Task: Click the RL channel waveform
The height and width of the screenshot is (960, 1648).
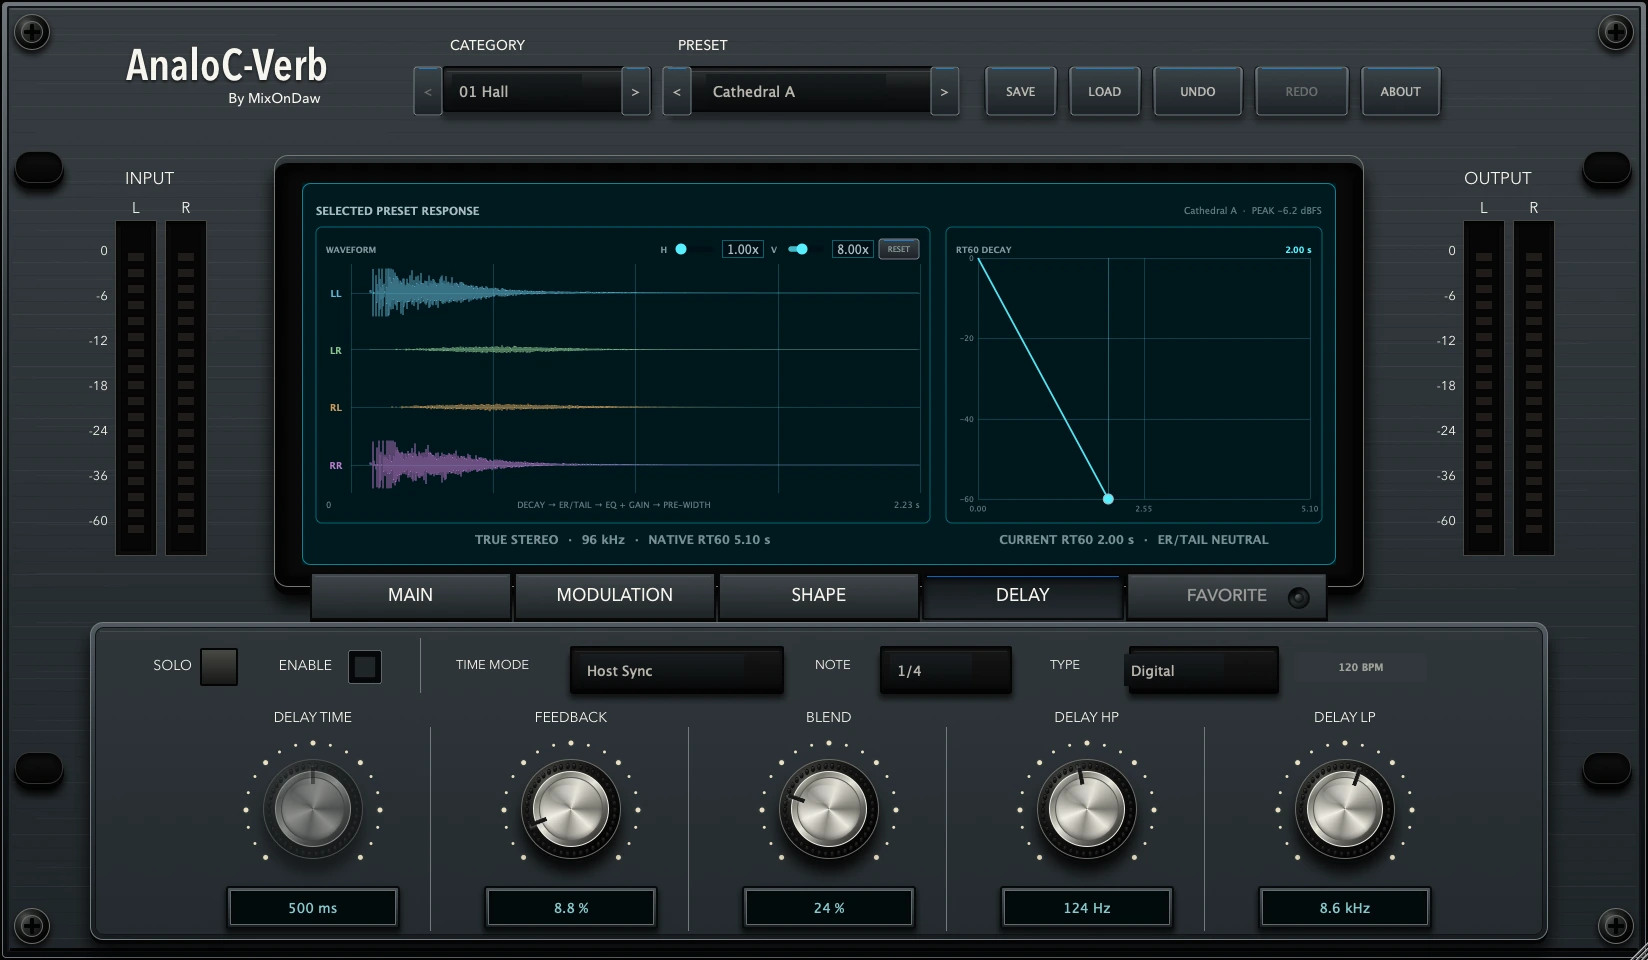Action: pyautogui.click(x=635, y=407)
